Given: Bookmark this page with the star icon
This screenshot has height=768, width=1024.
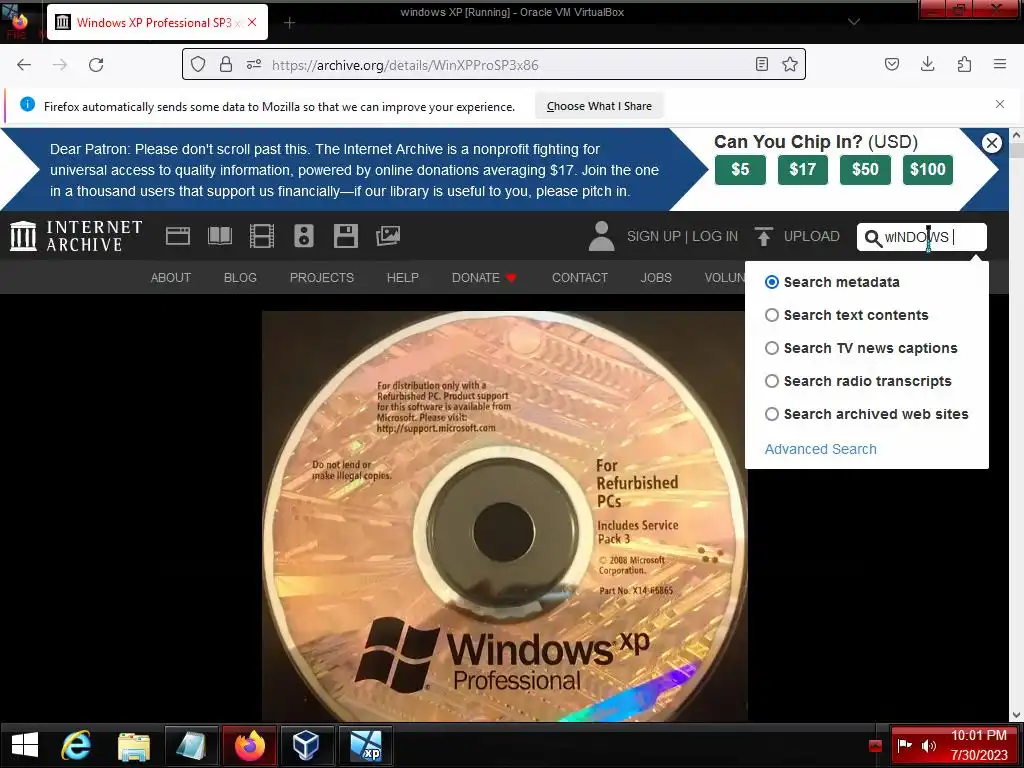Looking at the screenshot, I should tap(790, 64).
